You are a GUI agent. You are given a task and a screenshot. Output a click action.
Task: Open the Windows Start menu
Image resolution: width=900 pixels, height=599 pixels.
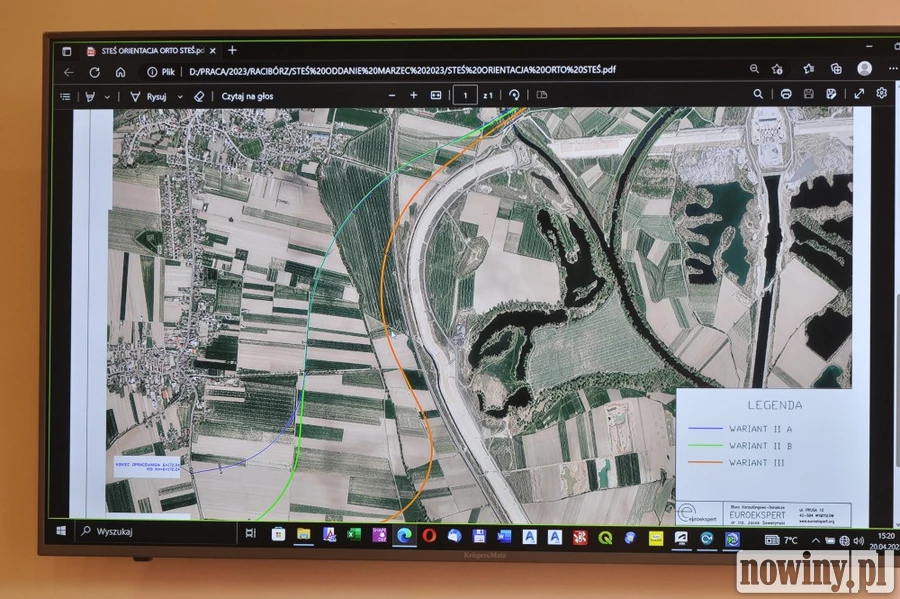61,531
